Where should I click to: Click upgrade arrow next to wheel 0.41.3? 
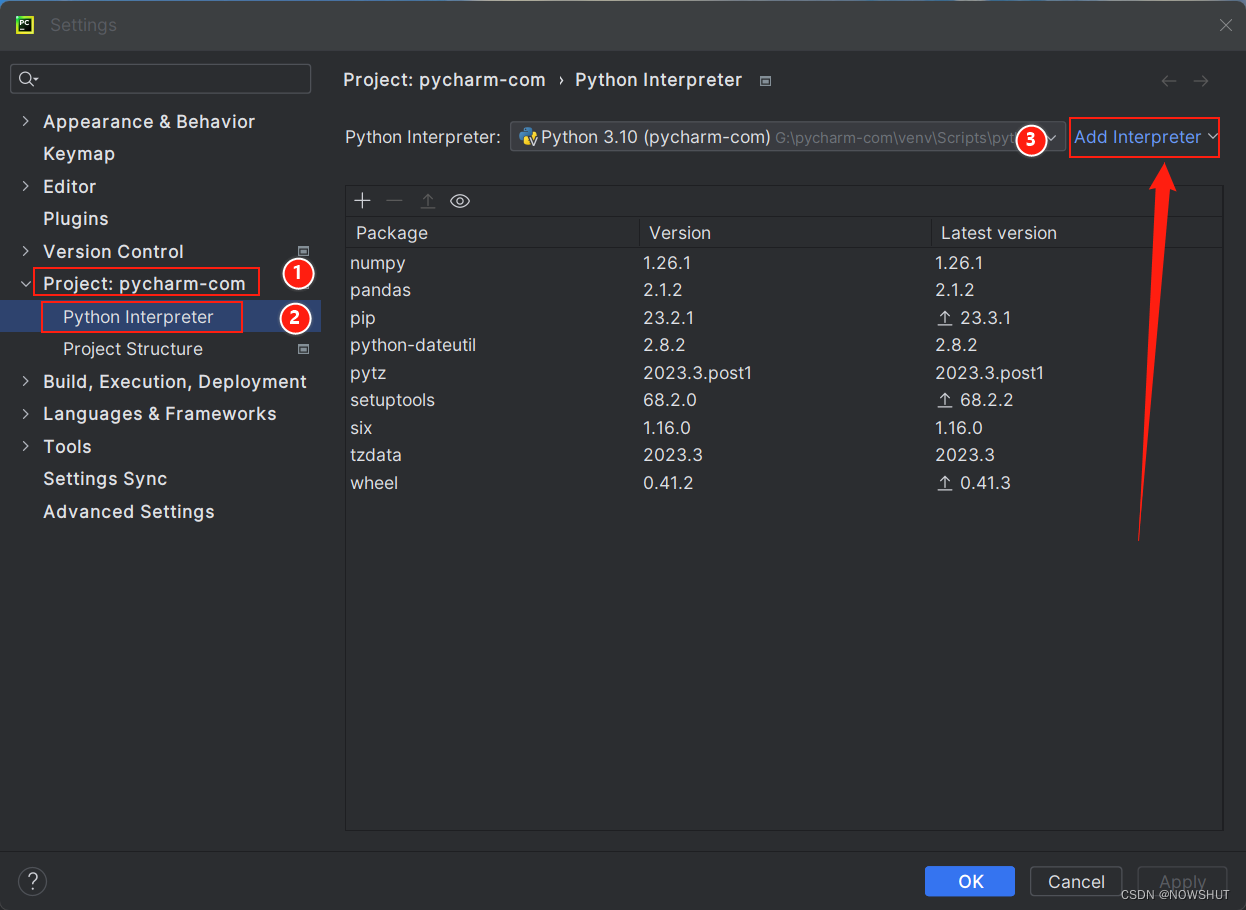click(944, 483)
